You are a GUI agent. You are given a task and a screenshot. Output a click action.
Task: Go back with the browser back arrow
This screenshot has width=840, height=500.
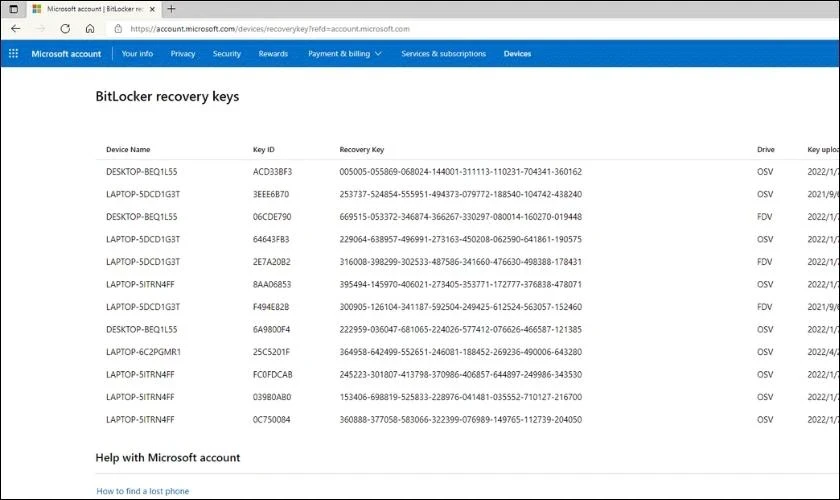tap(16, 29)
